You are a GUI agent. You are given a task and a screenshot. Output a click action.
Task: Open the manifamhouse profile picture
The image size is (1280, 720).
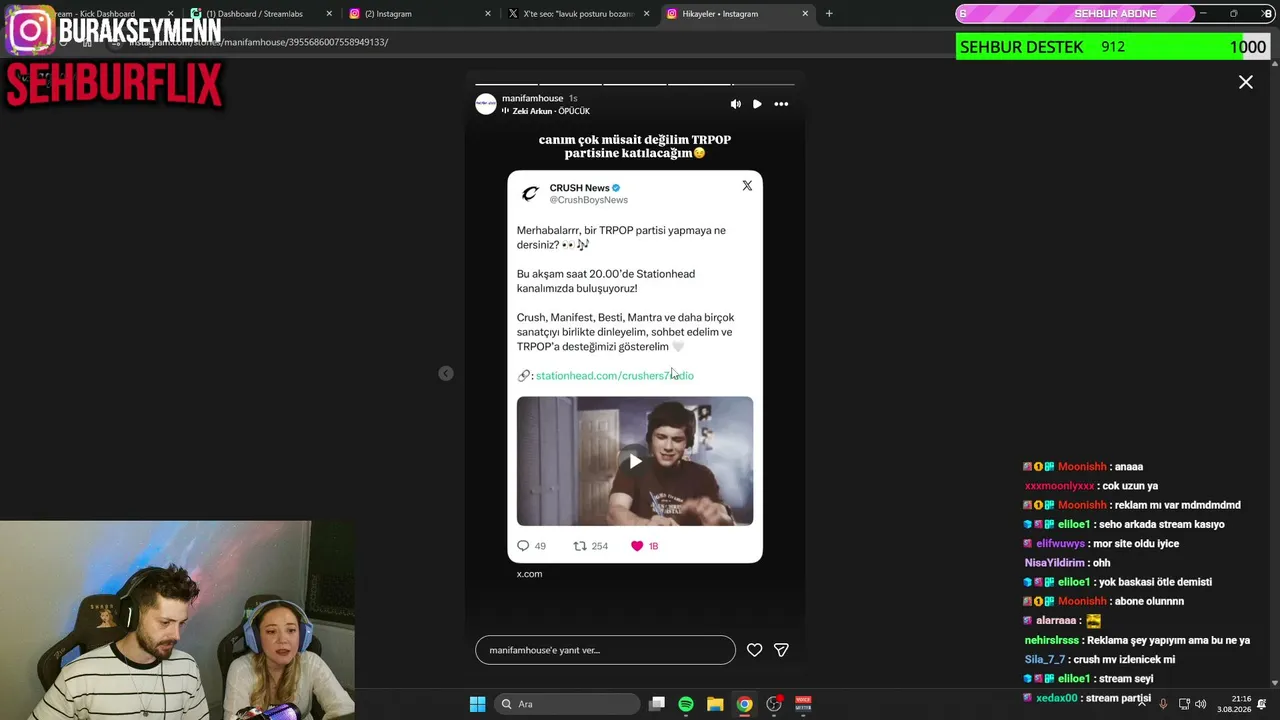[x=486, y=104]
